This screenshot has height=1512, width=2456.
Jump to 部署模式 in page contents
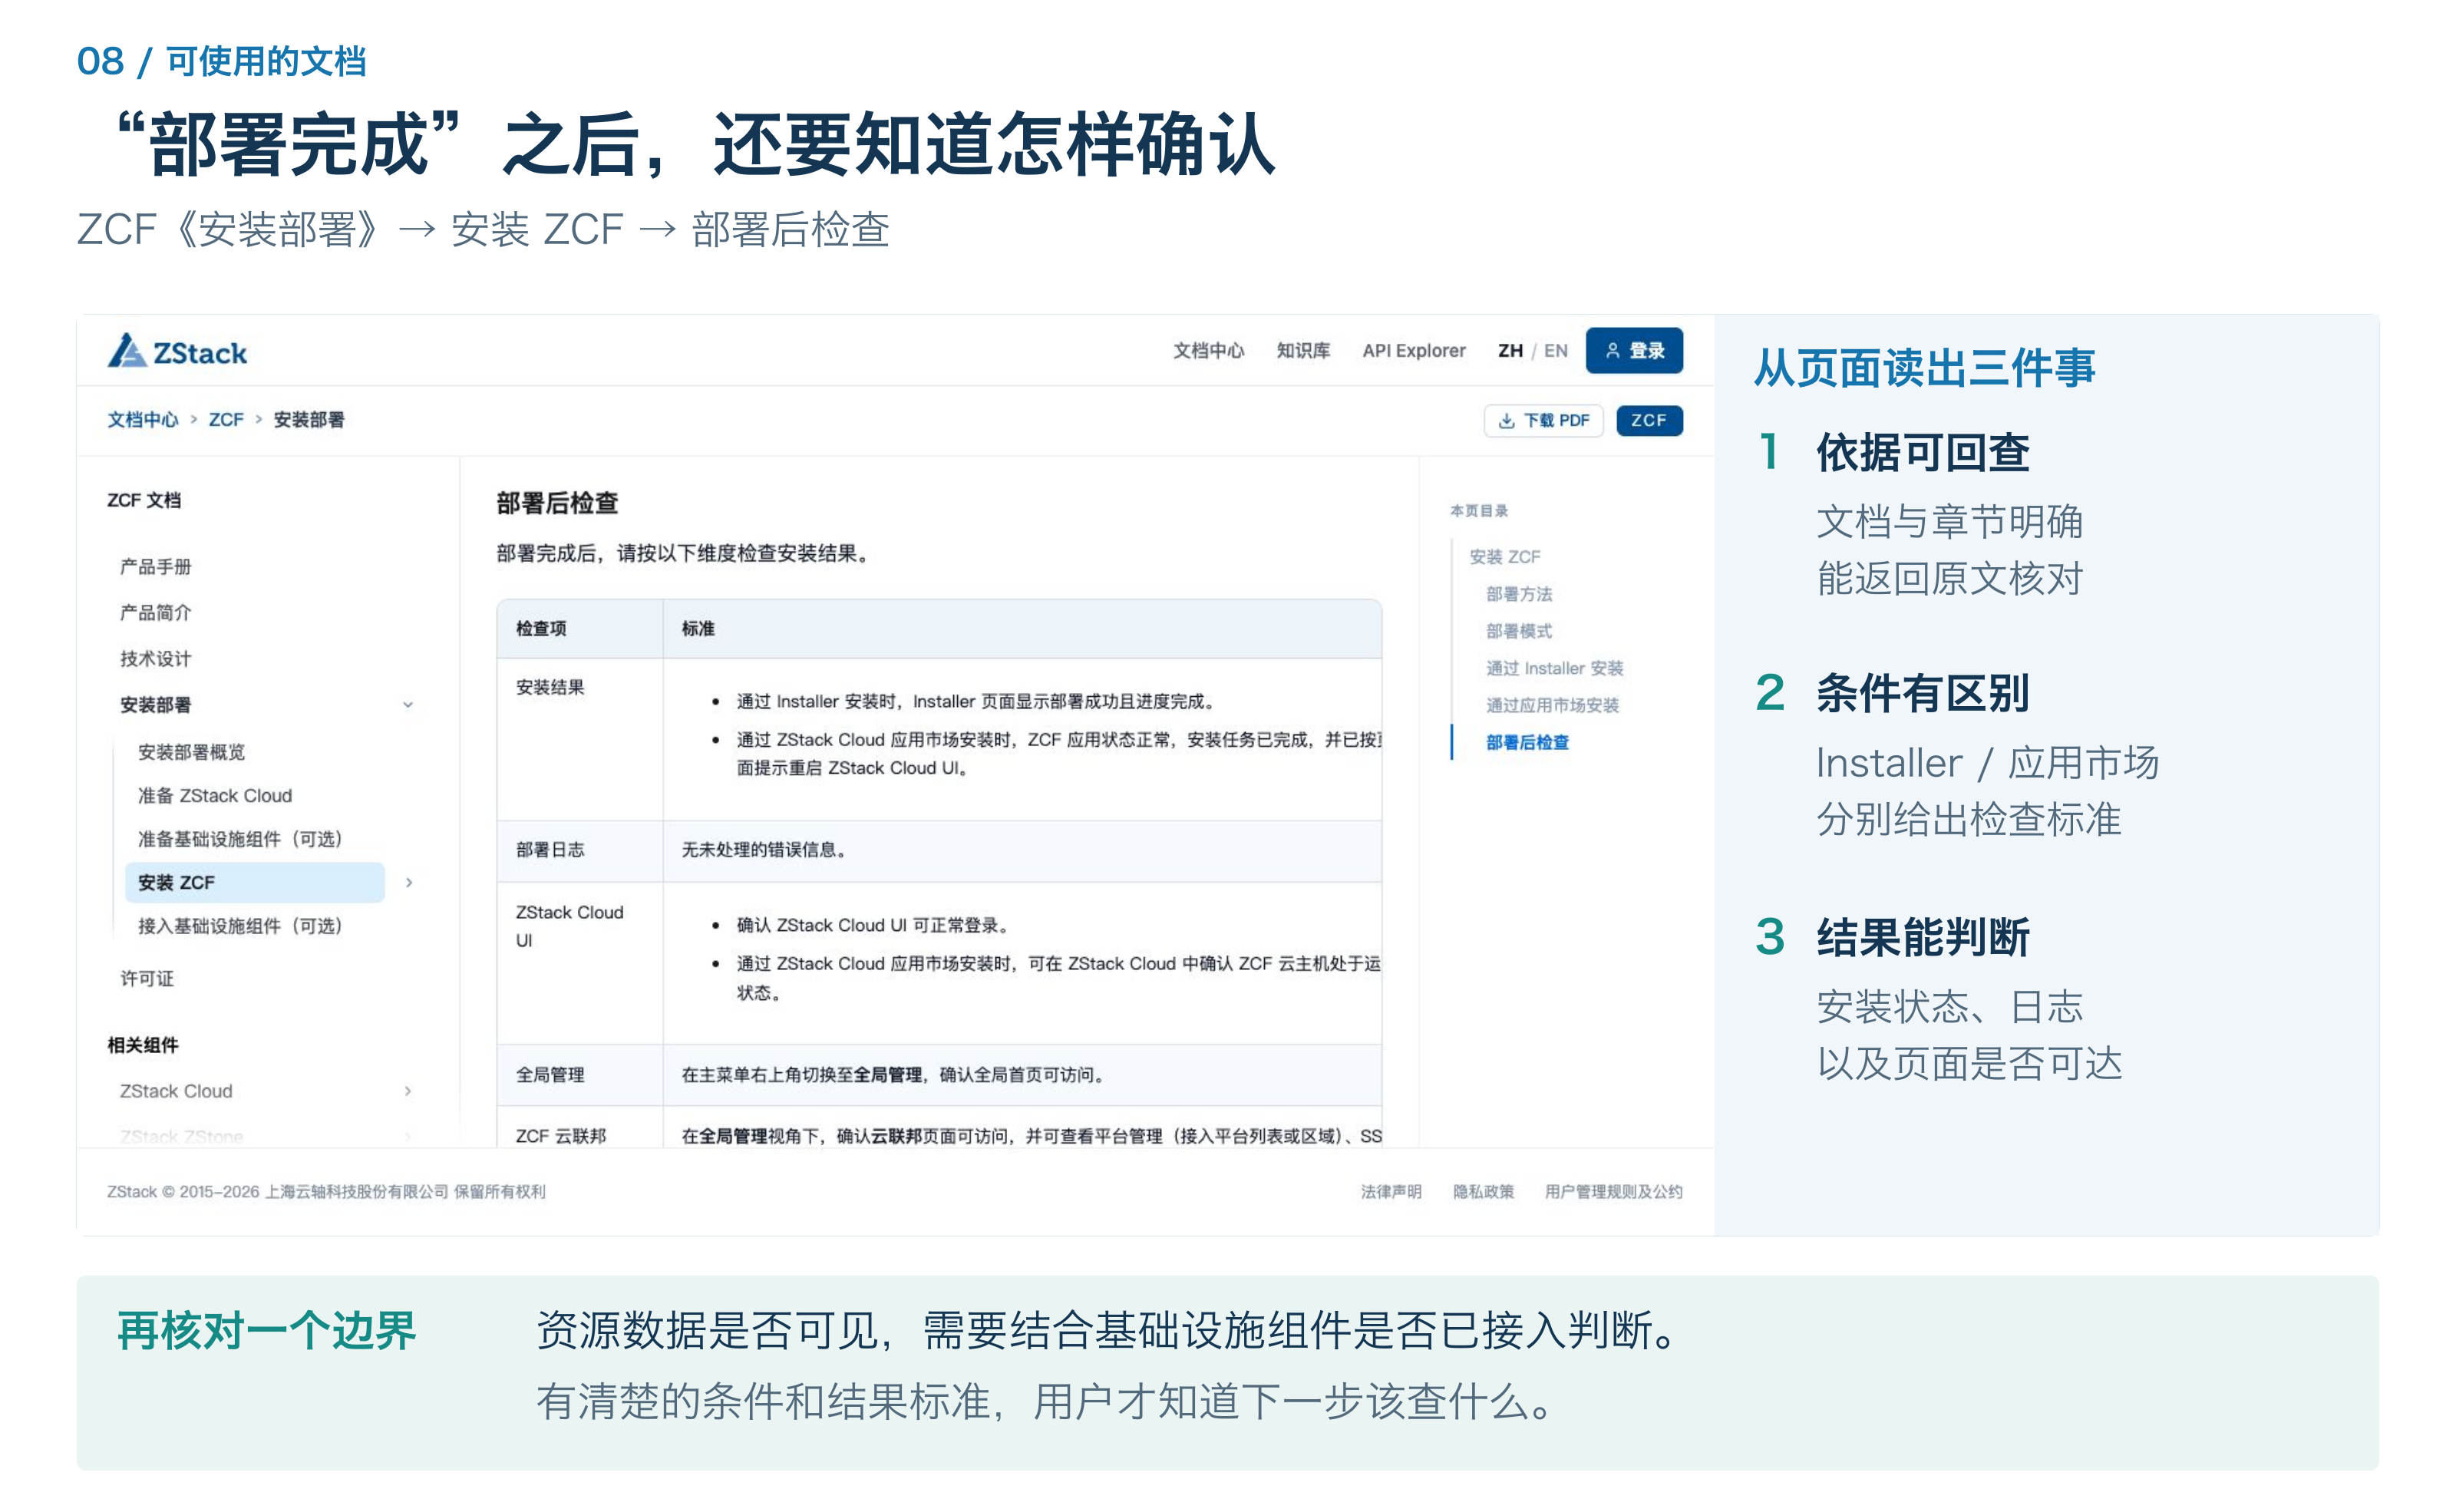tap(1519, 631)
